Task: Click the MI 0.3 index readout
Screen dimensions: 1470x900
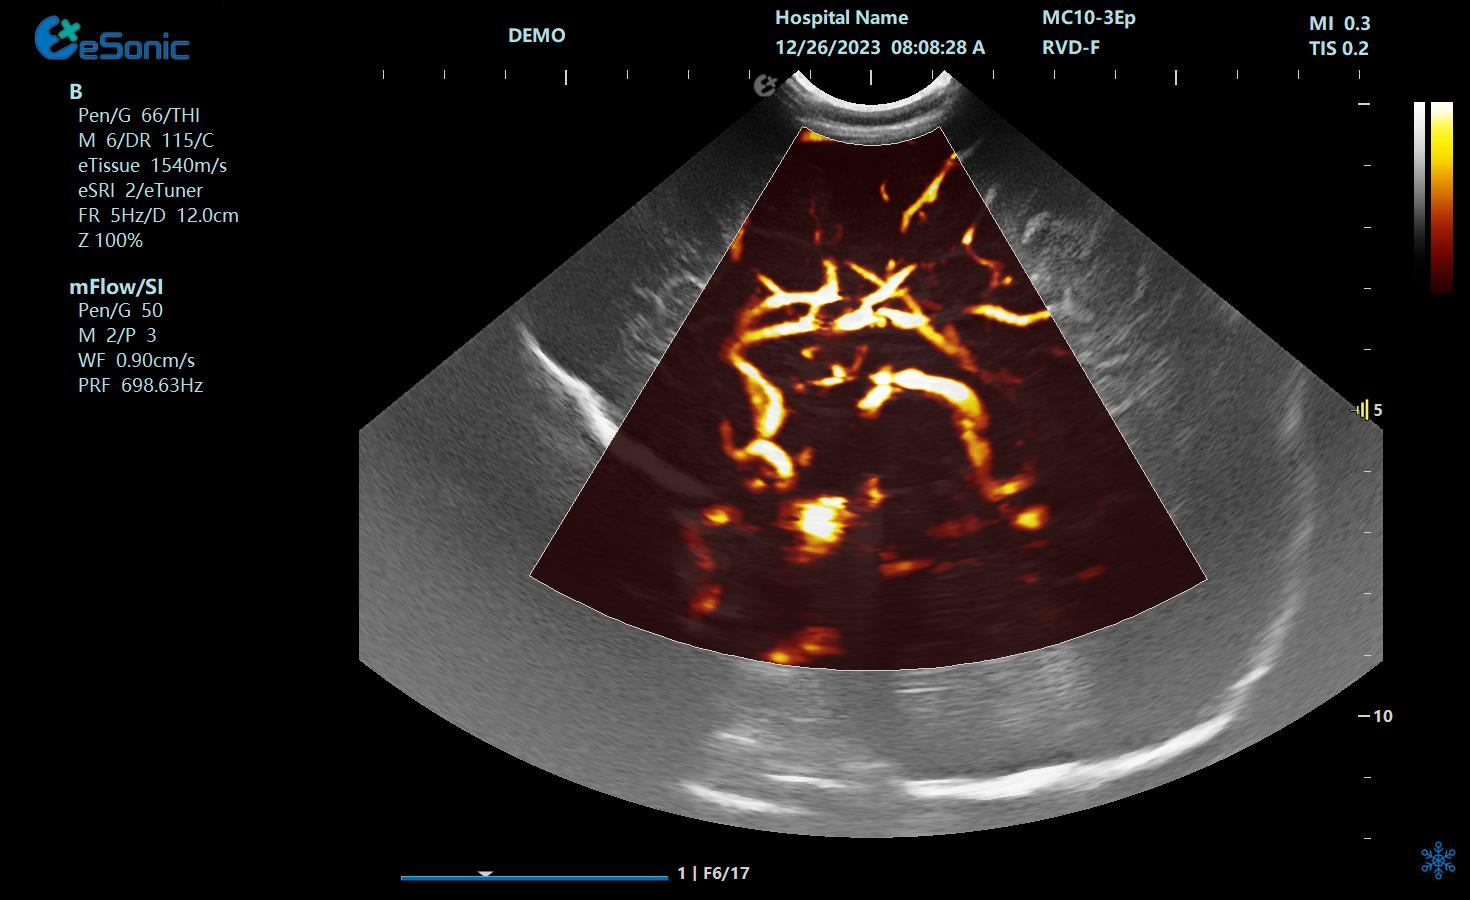Action: 1339,23
